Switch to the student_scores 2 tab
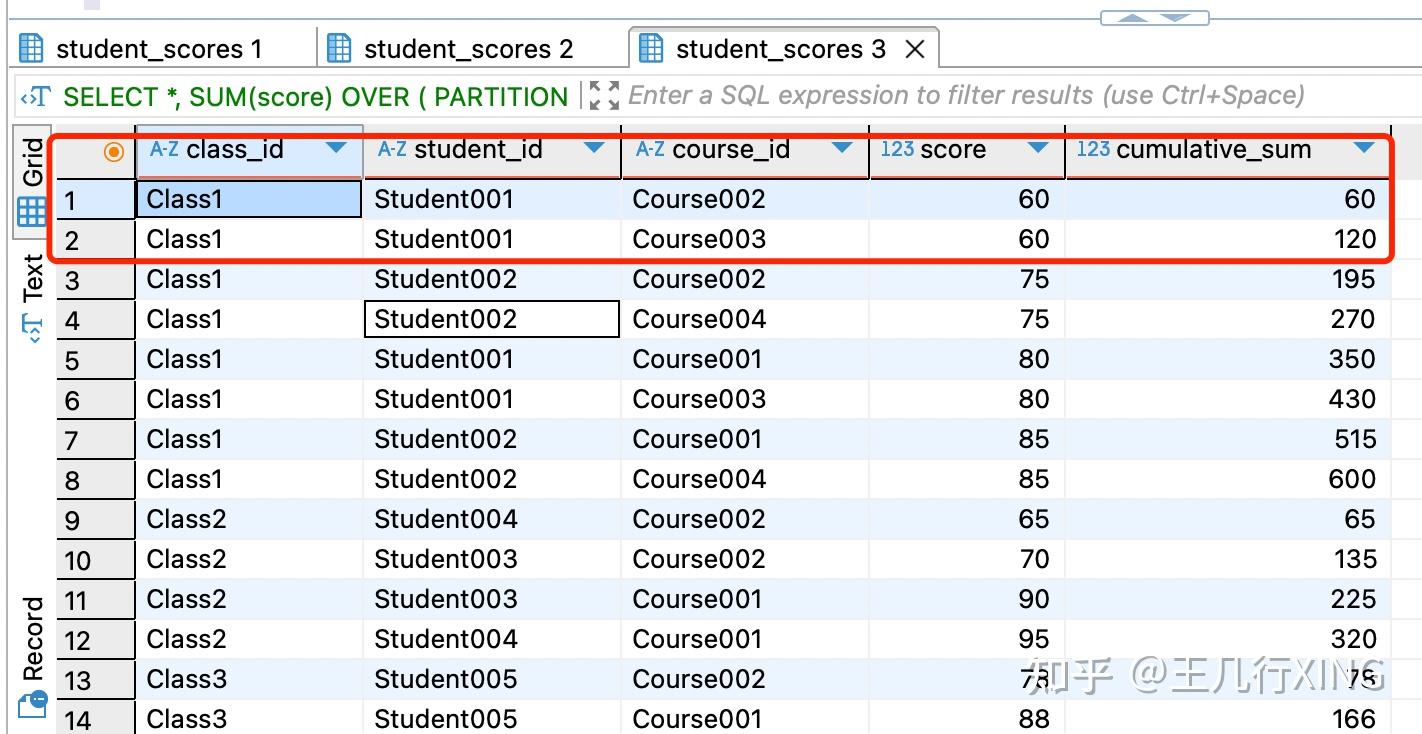This screenshot has height=734, width=1422. [x=470, y=47]
